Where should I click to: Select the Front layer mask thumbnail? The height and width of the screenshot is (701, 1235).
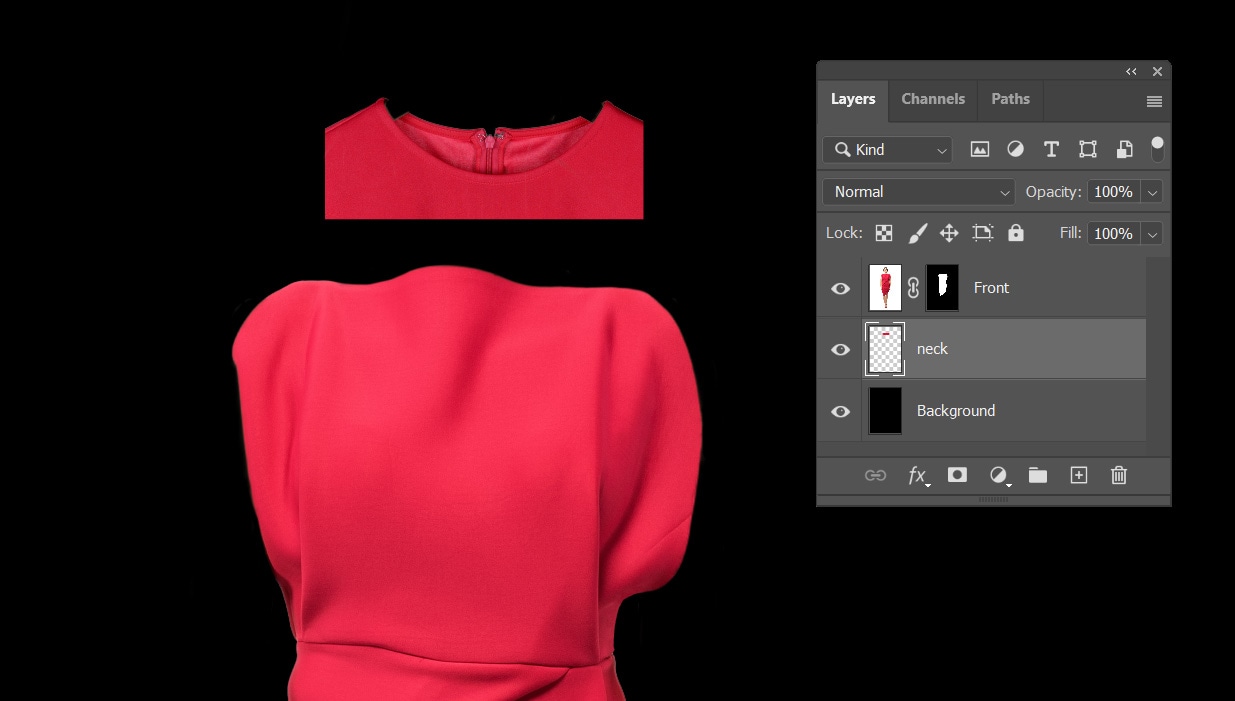942,287
